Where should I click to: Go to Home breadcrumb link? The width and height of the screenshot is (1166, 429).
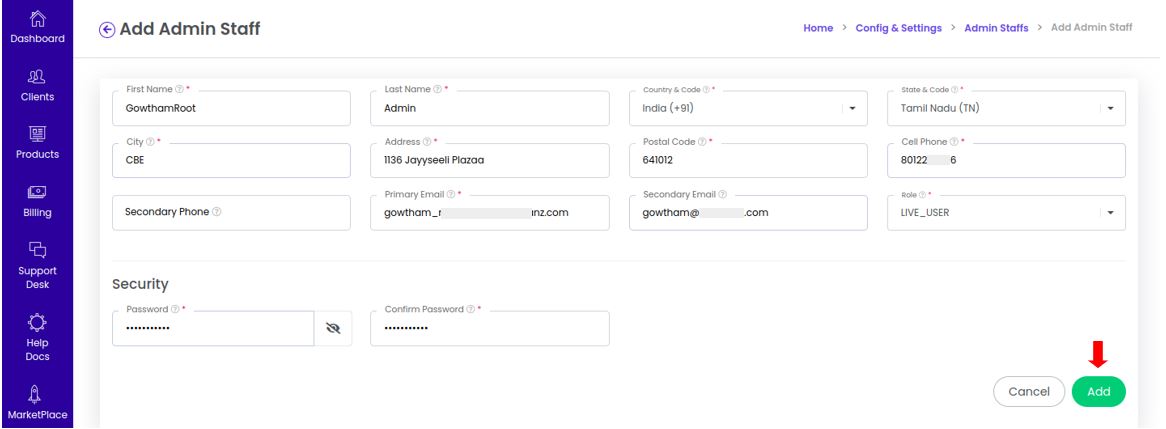point(818,28)
